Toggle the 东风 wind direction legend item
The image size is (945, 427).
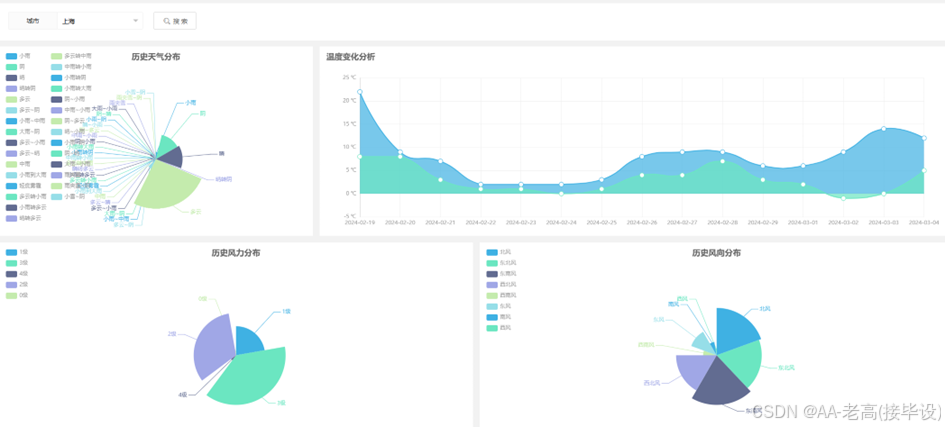[499, 306]
